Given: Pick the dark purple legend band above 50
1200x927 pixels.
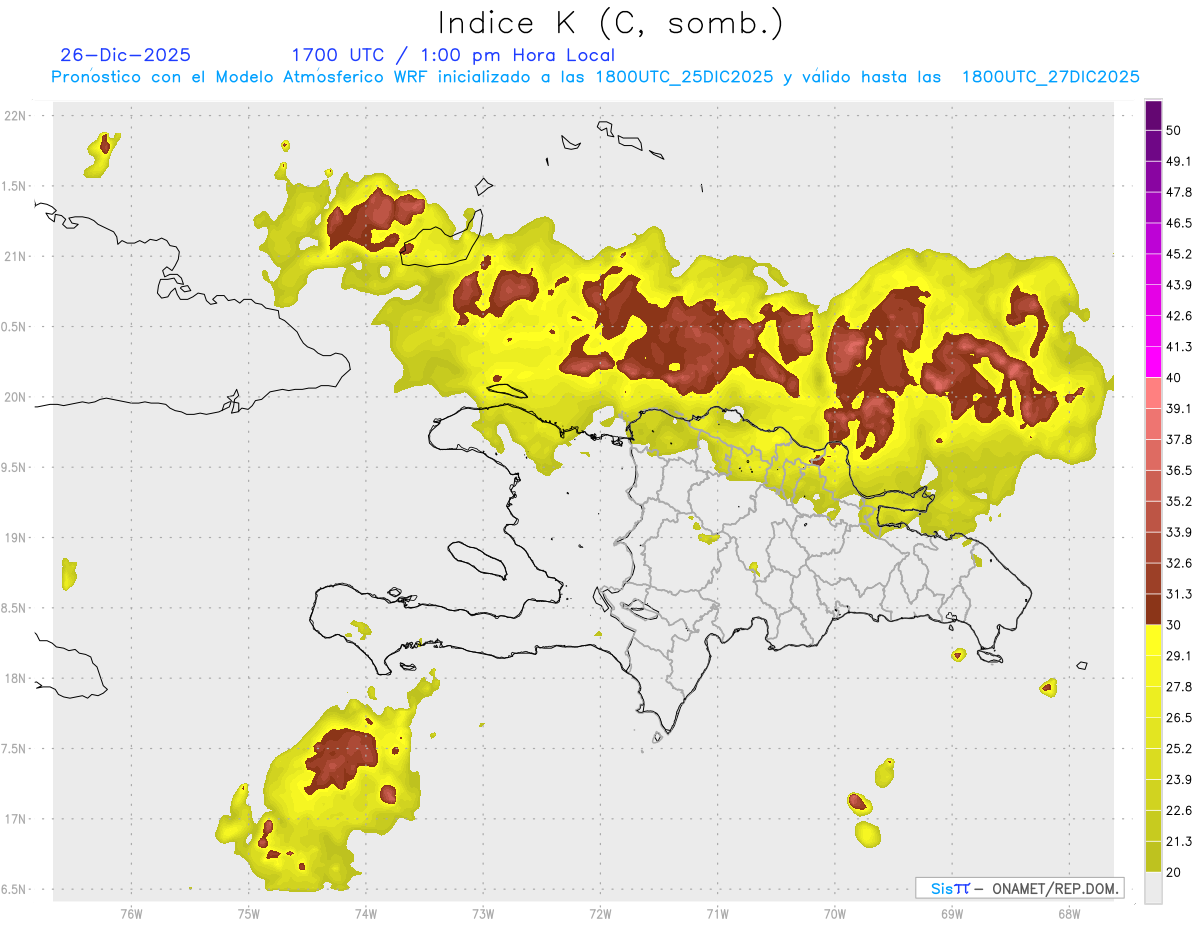Looking at the screenshot, I should 1153,115.
